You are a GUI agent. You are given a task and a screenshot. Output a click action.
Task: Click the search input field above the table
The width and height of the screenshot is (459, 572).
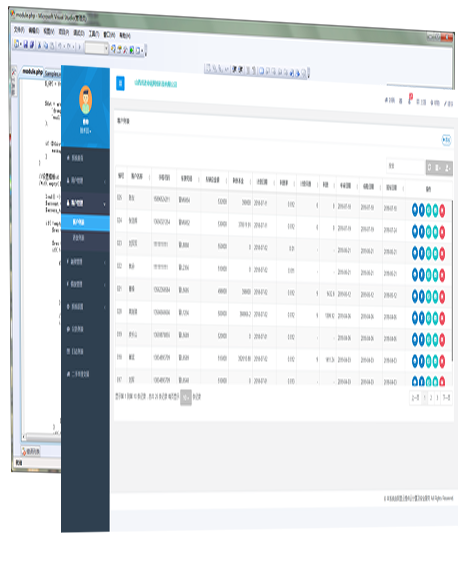(x=406, y=166)
